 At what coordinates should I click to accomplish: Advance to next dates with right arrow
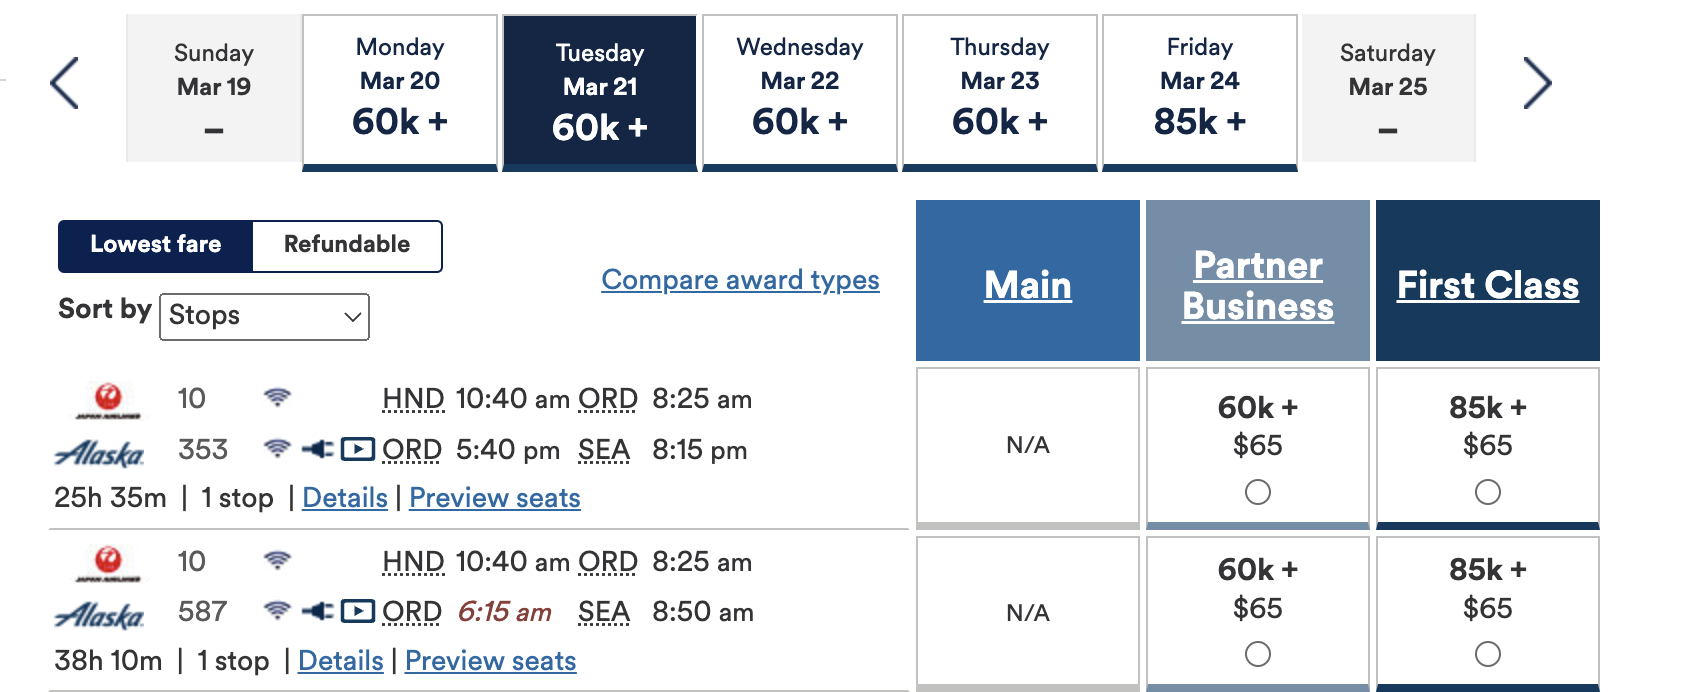click(1537, 83)
